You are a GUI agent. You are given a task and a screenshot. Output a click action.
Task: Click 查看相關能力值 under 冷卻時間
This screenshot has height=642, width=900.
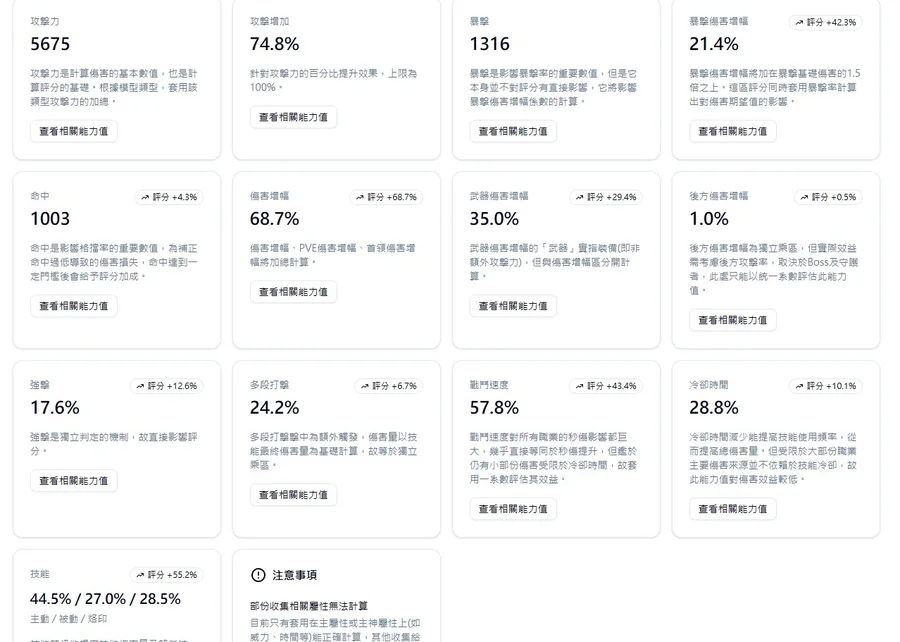click(x=733, y=509)
